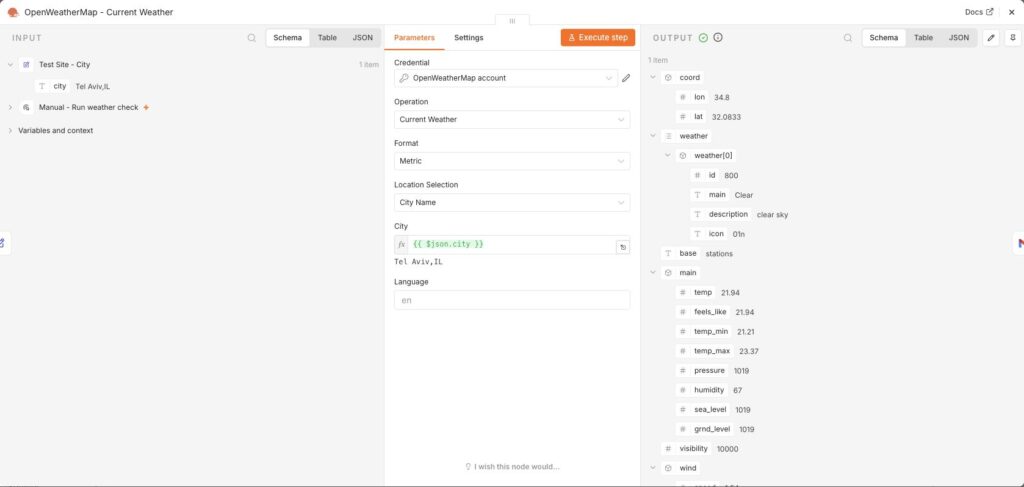The height and width of the screenshot is (487, 1024).
Task: Click the text icon beside description
Action: 697,214
